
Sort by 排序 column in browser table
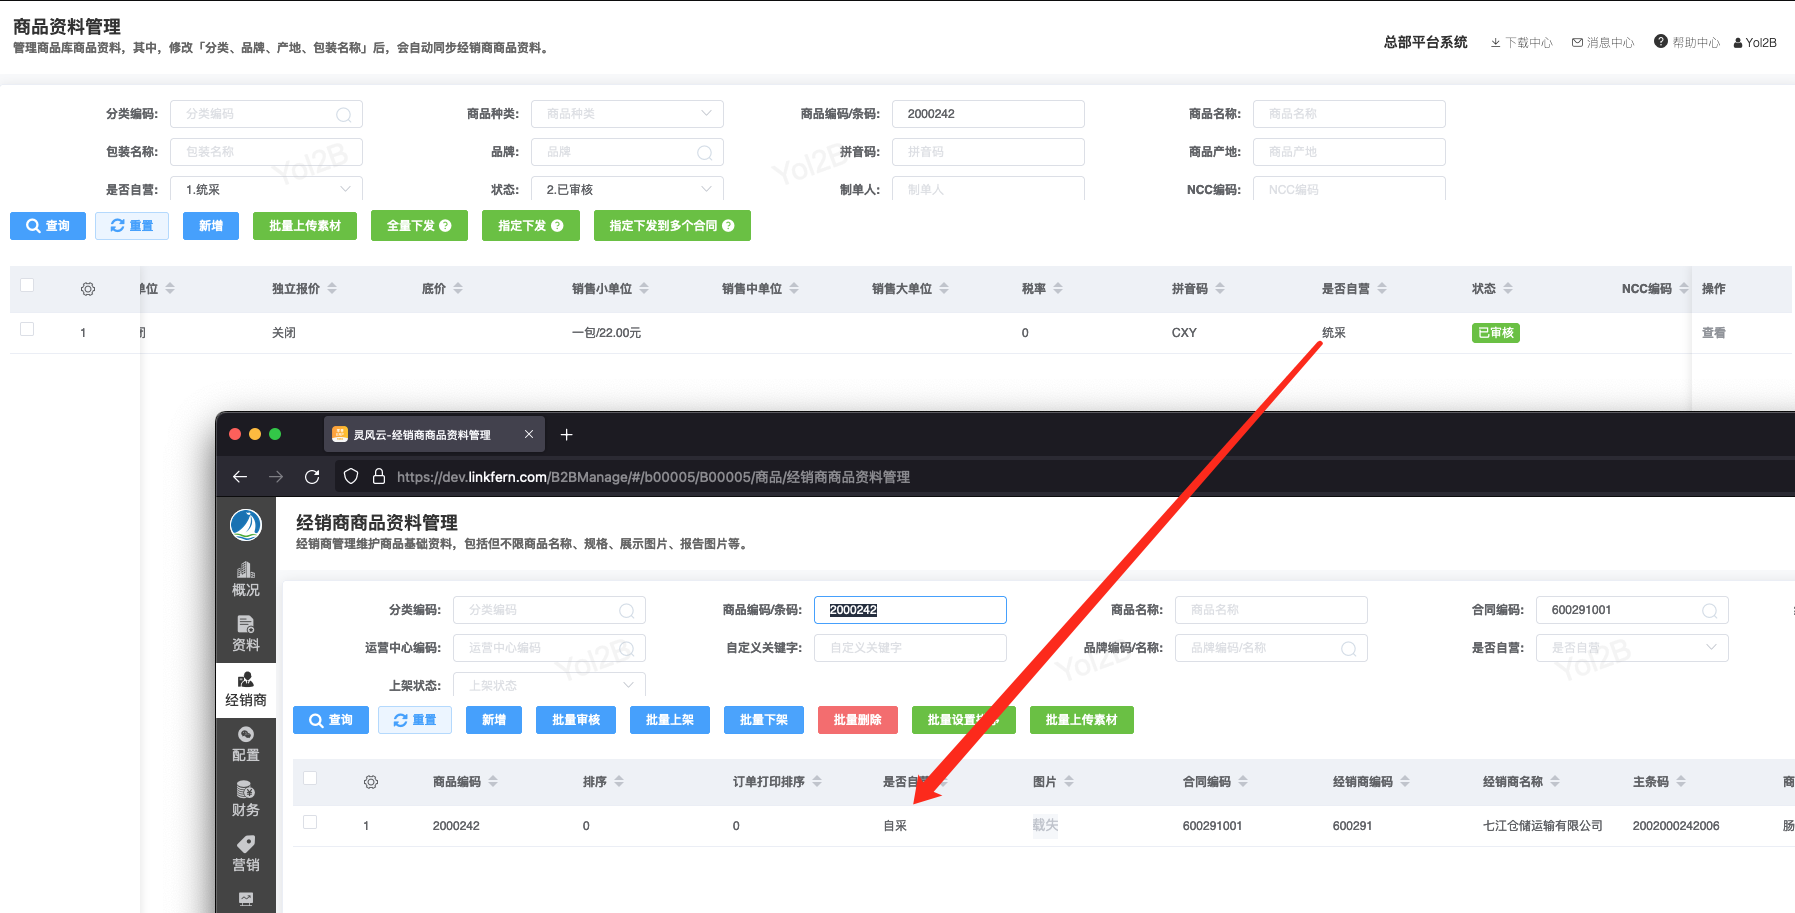click(619, 782)
